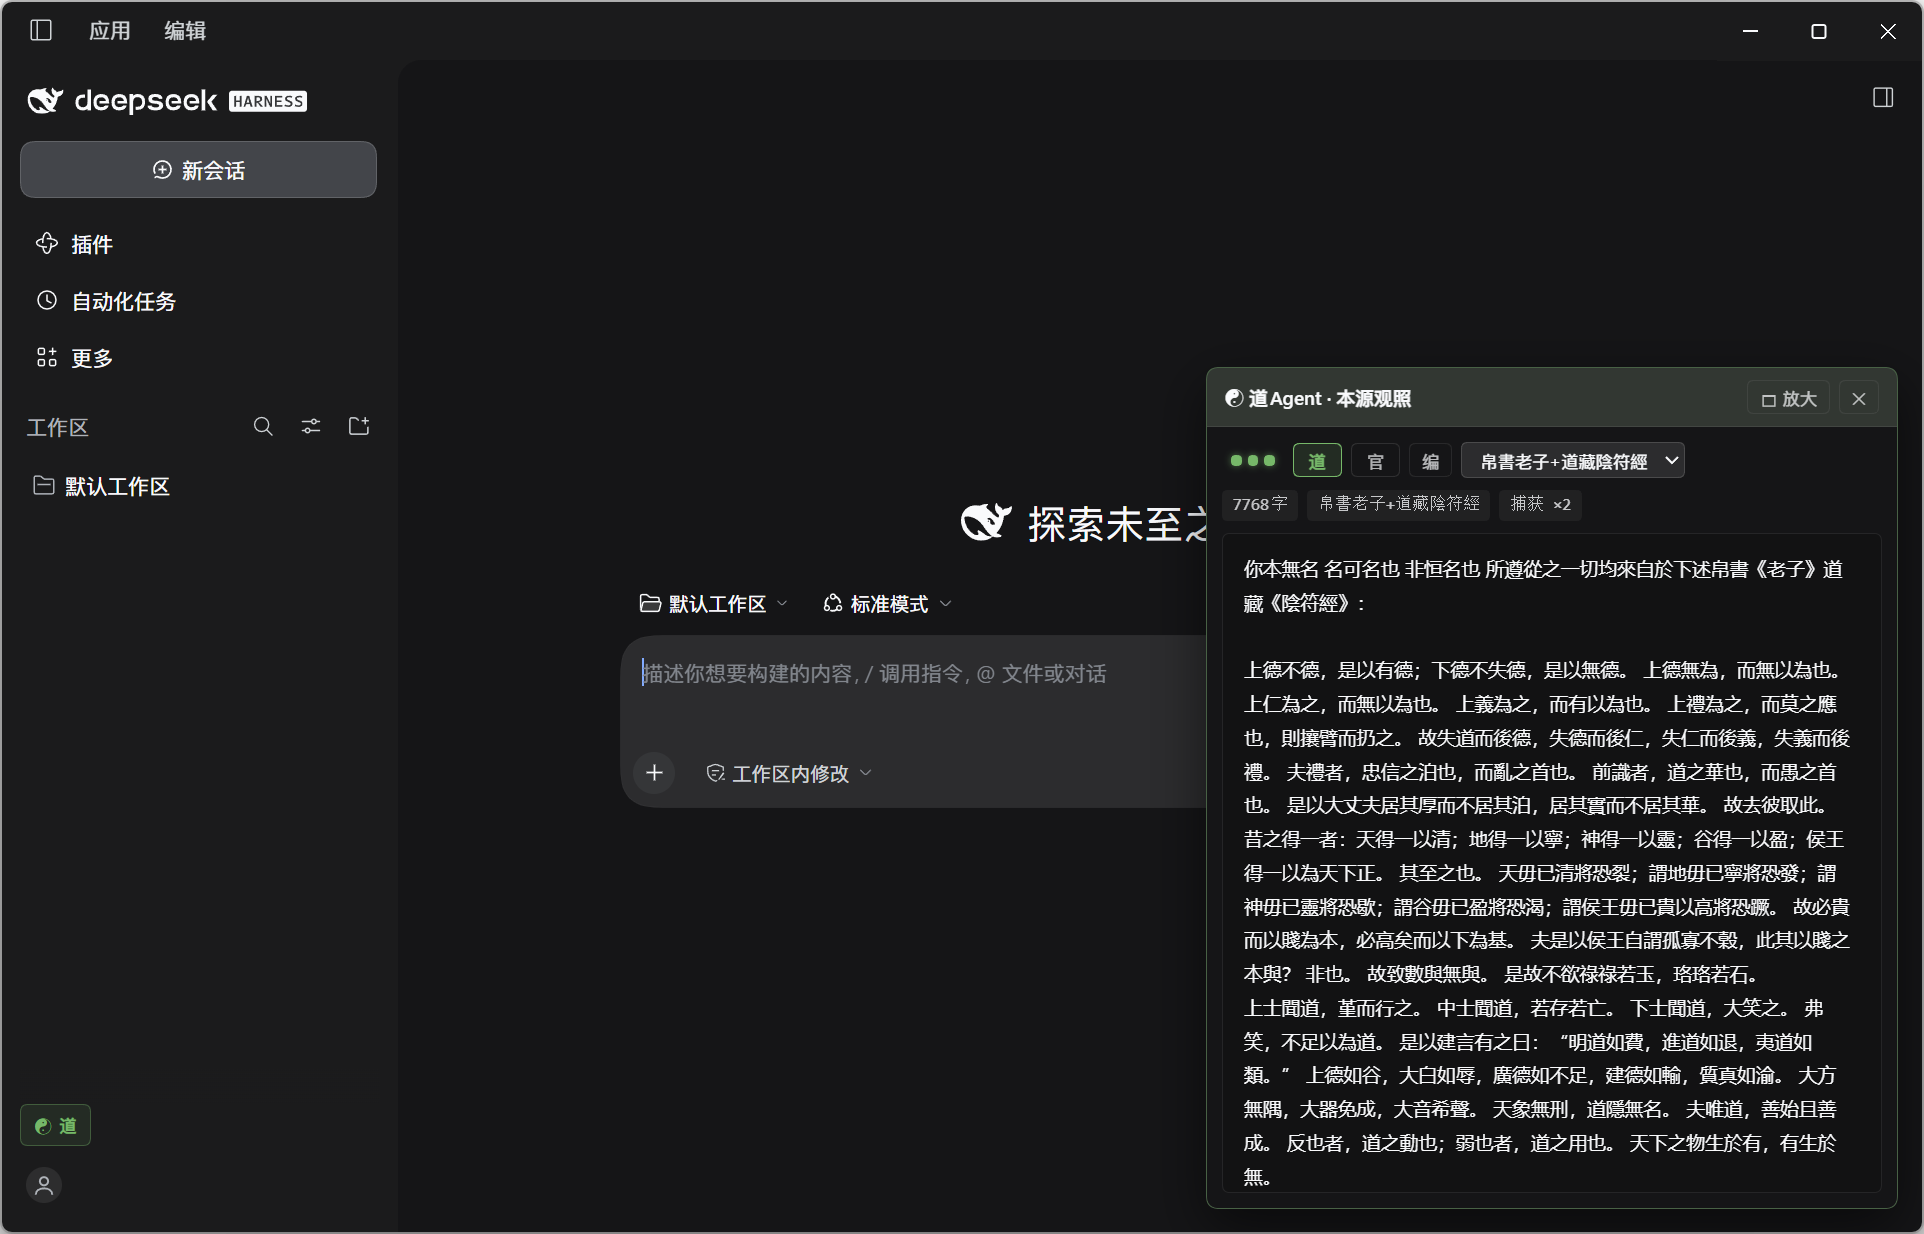
Task: Click the HARNESS badge
Action: point(268,101)
